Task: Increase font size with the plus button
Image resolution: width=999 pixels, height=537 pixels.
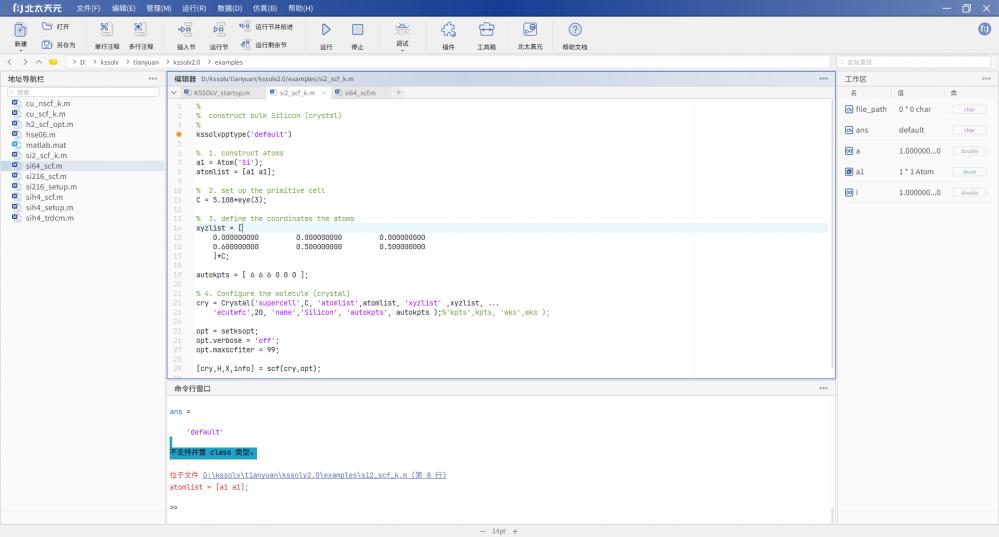Action: (x=515, y=531)
